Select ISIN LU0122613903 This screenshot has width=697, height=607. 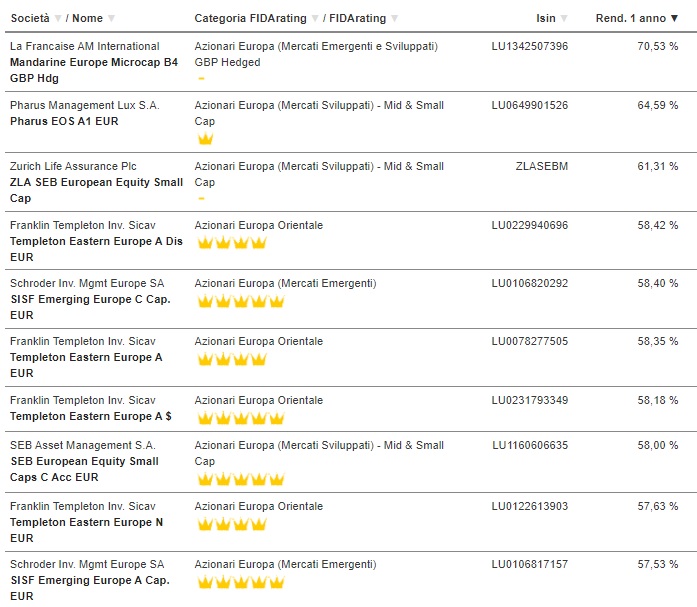(x=530, y=506)
